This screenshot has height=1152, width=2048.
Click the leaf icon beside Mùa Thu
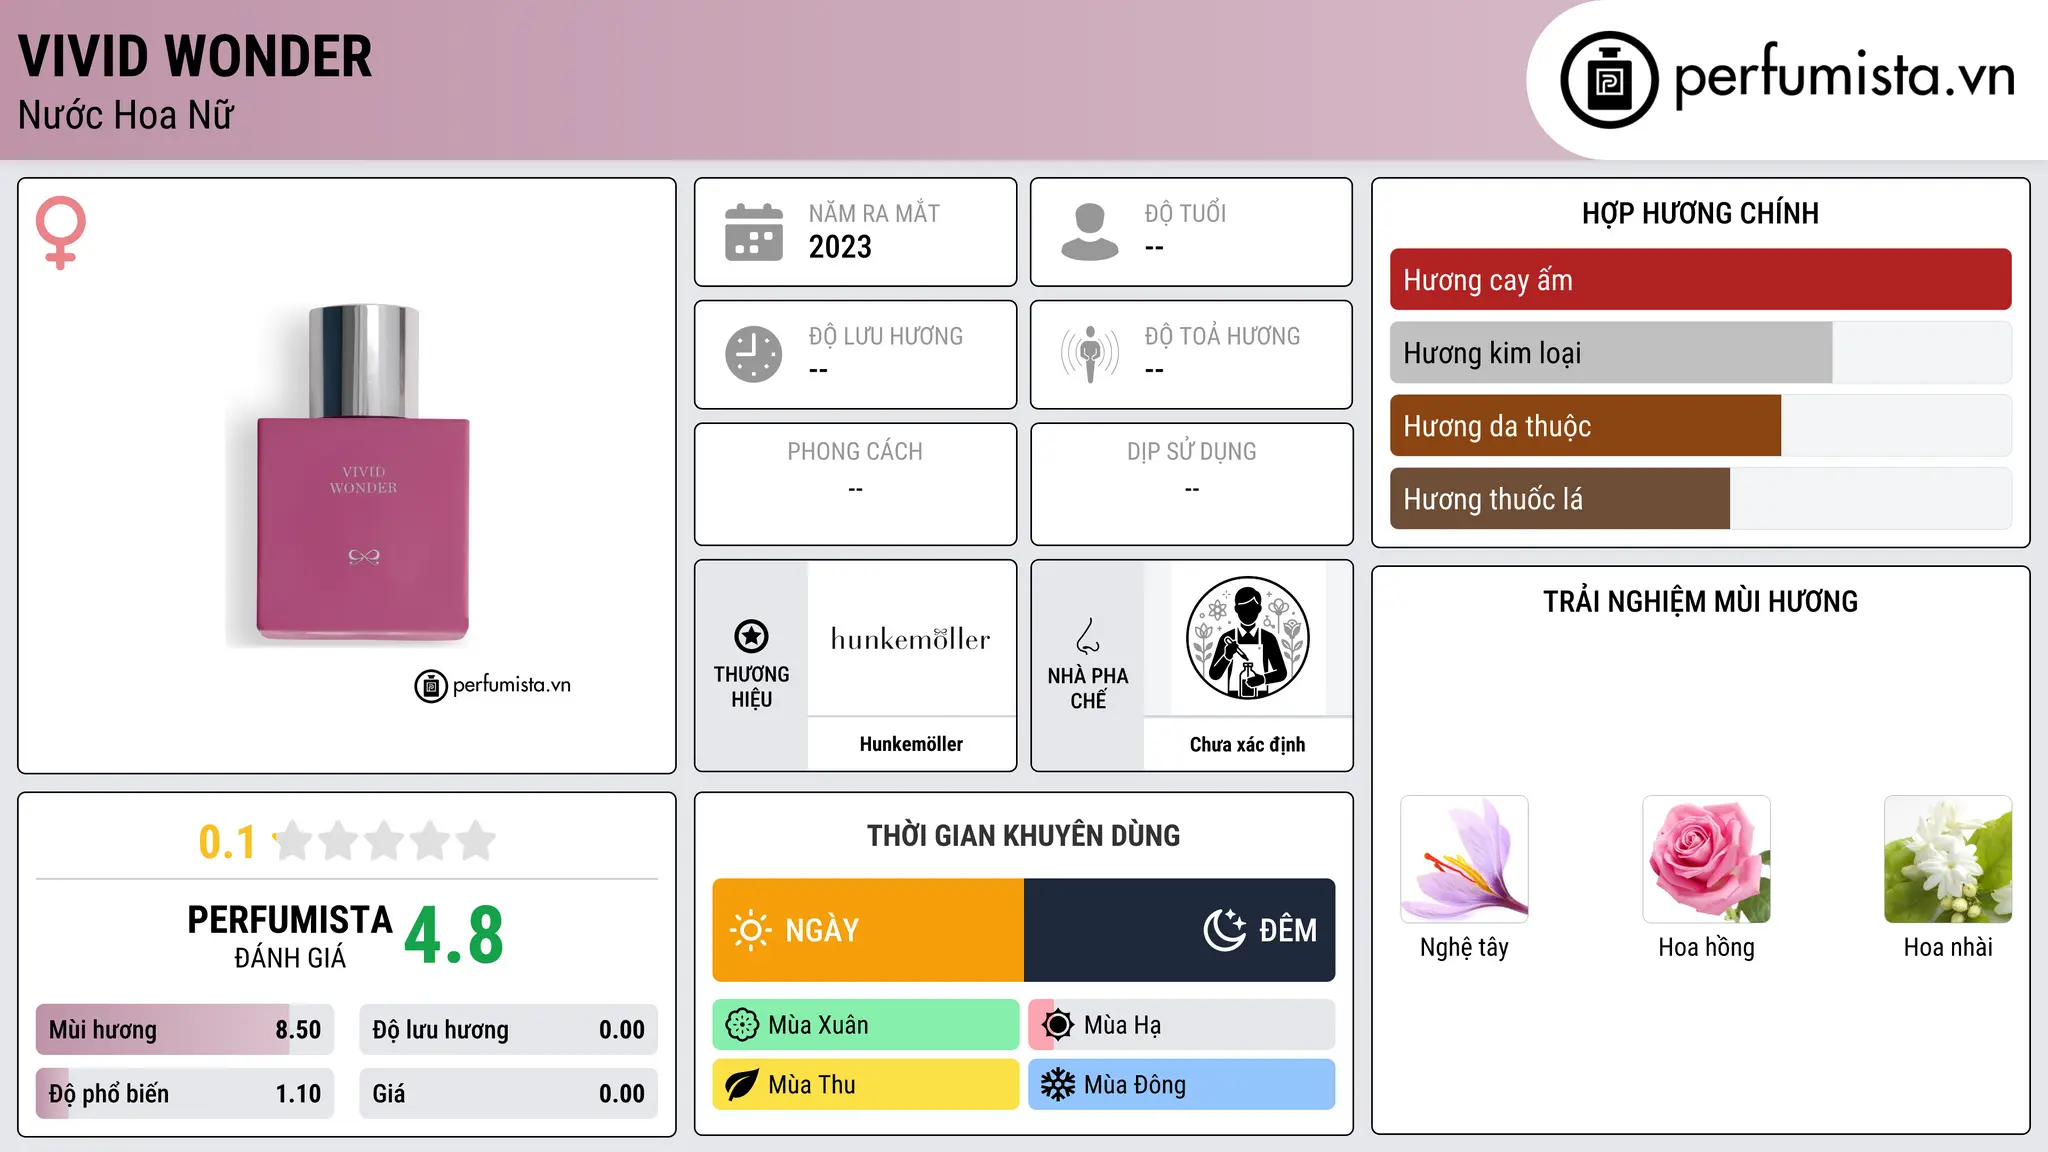click(x=742, y=1085)
